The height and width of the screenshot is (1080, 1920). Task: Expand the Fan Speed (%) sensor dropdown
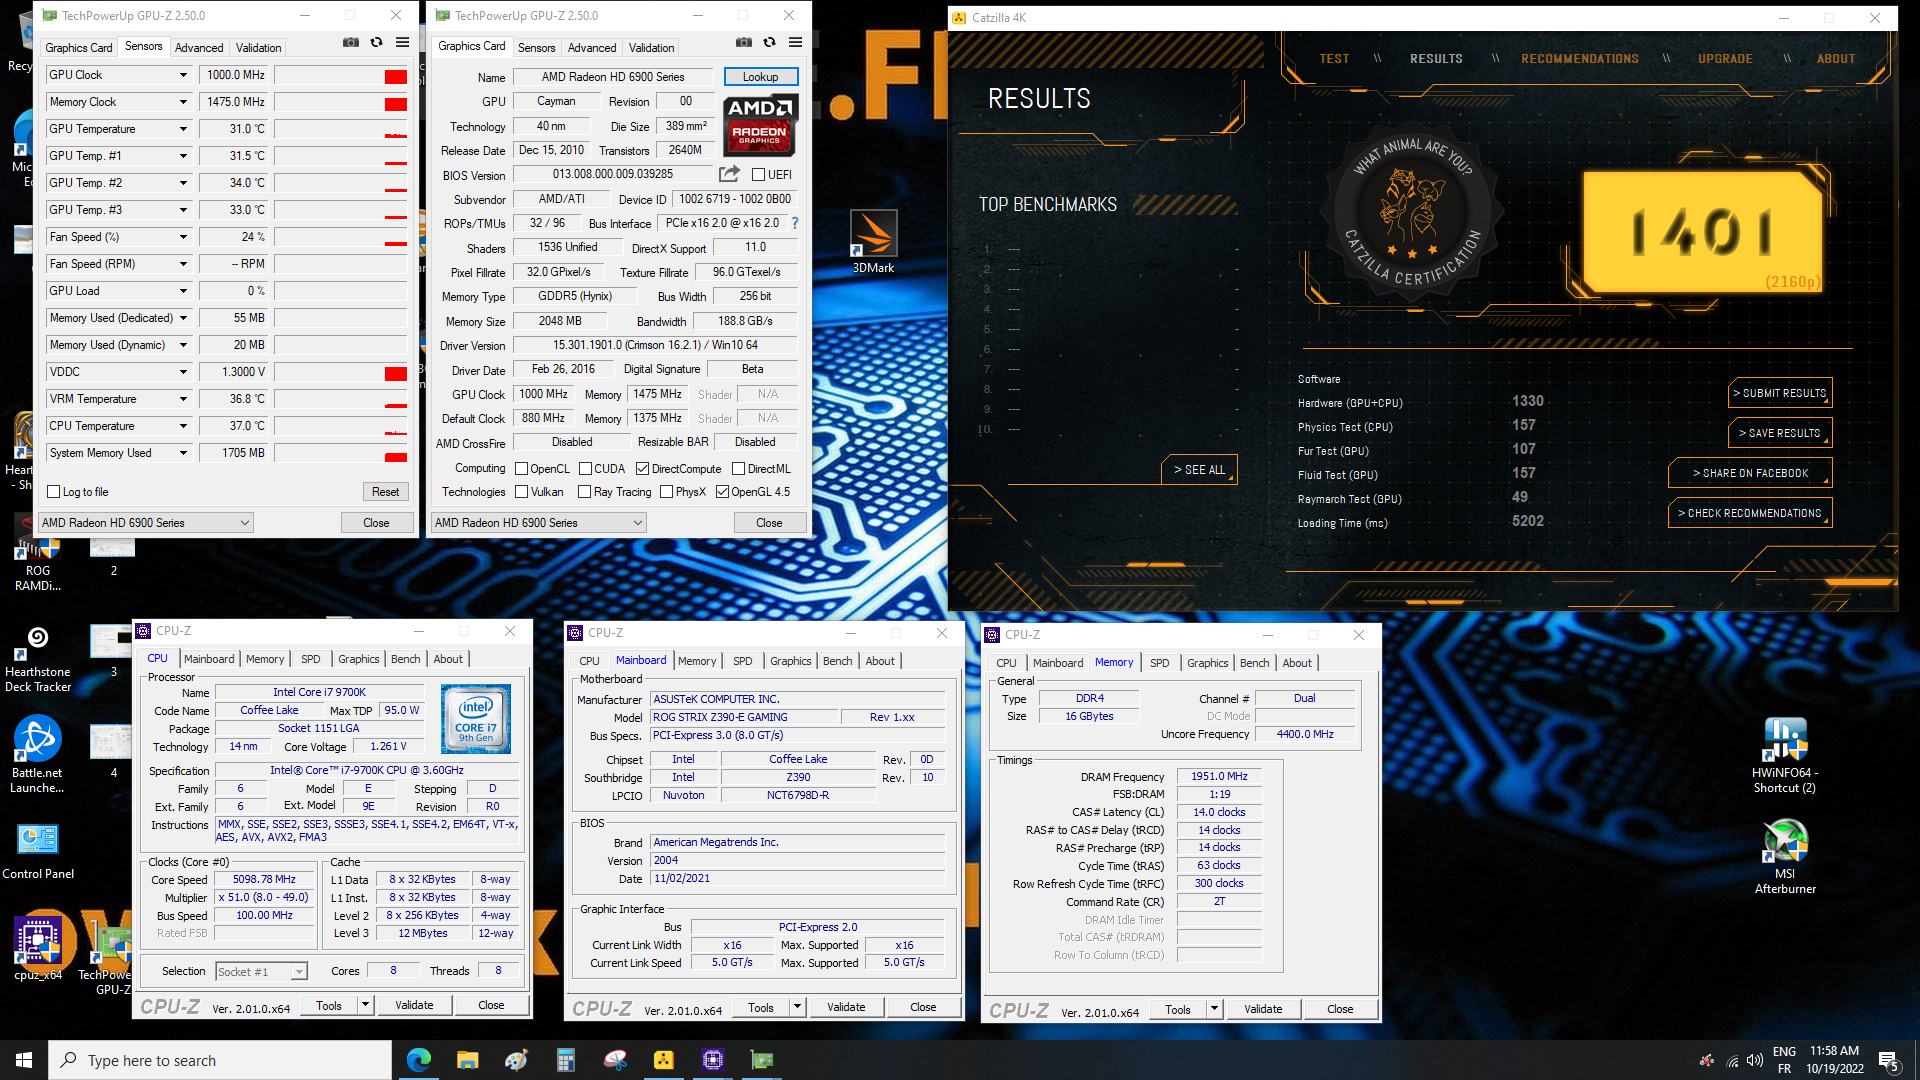pyautogui.click(x=183, y=237)
